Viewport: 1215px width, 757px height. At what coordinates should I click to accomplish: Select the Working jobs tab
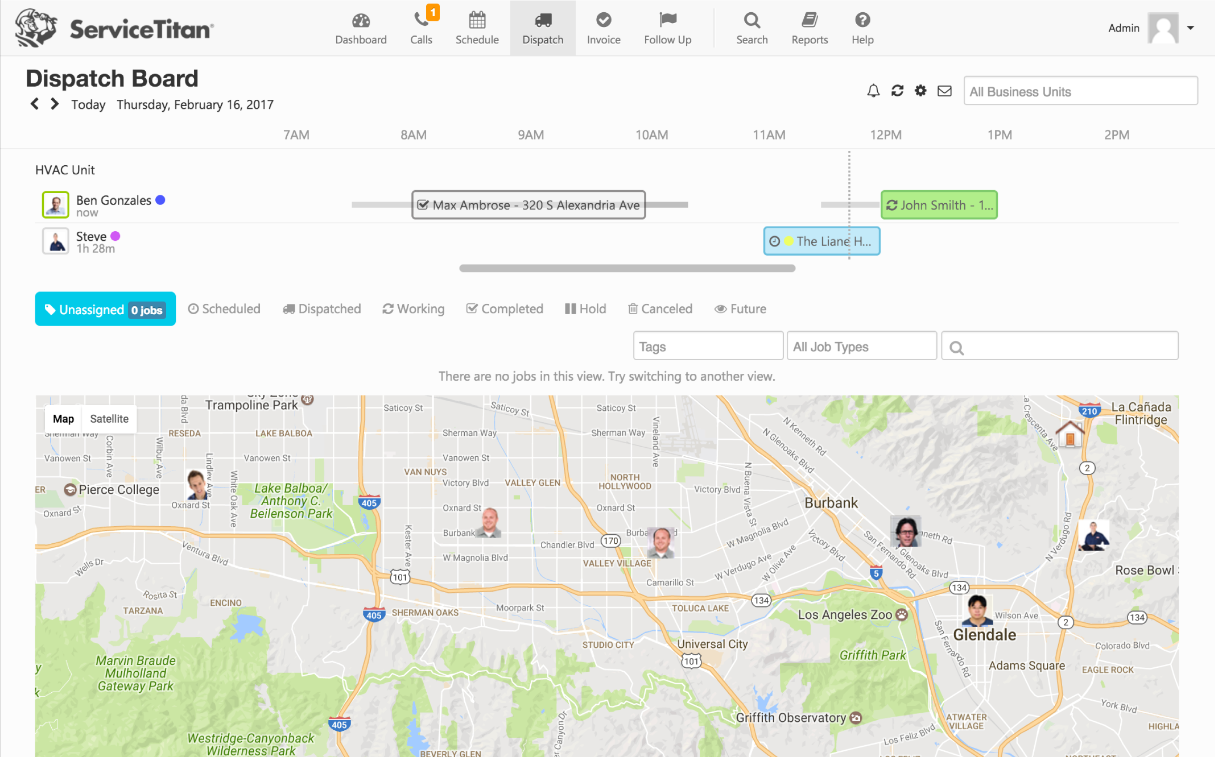click(413, 309)
